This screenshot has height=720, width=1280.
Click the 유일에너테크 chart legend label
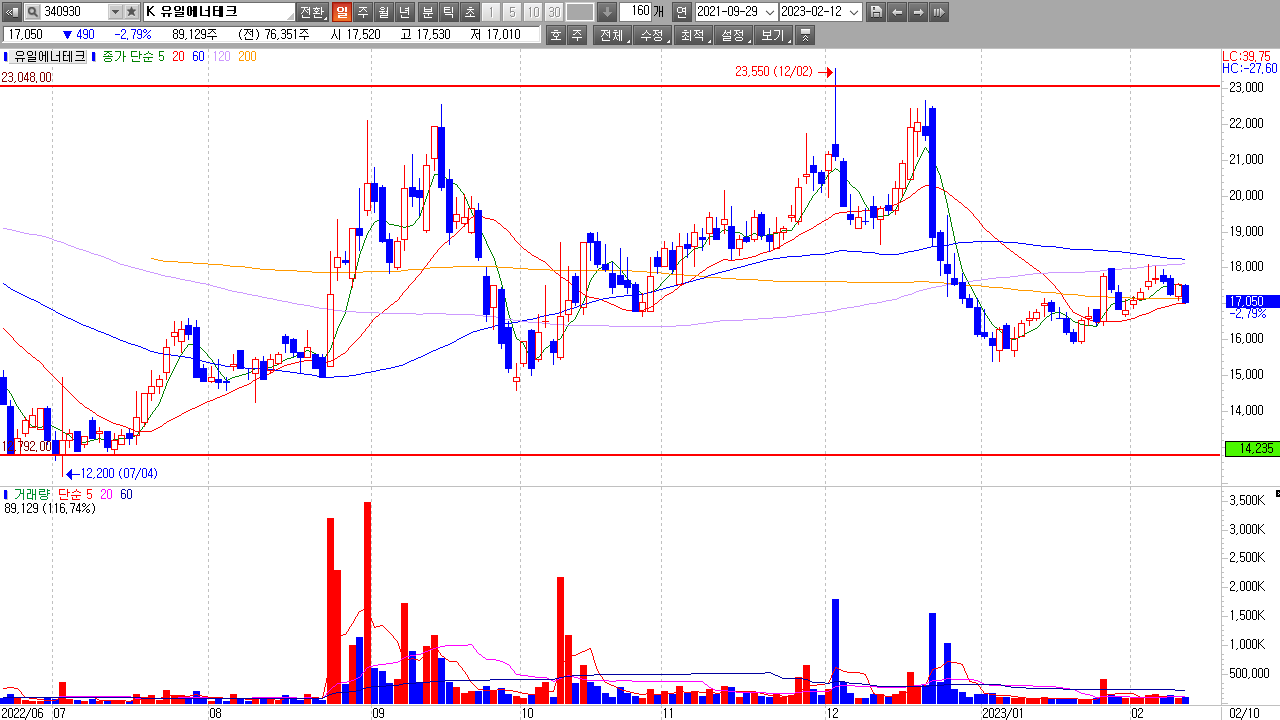pyautogui.click(x=49, y=57)
